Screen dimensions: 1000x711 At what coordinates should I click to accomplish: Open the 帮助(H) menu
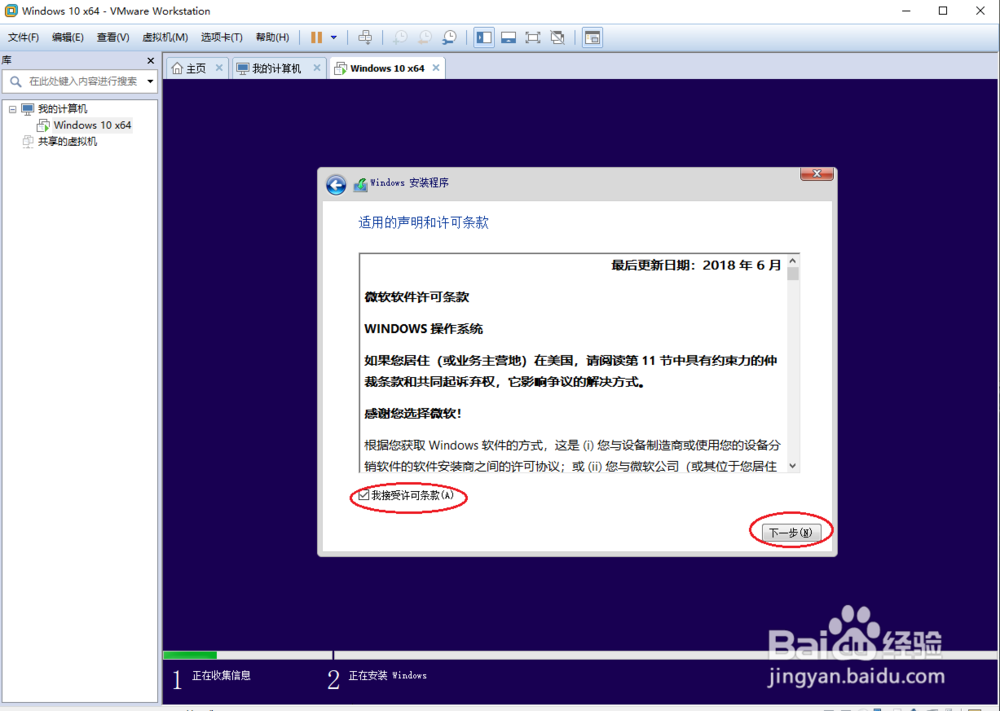pyautogui.click(x=272, y=38)
